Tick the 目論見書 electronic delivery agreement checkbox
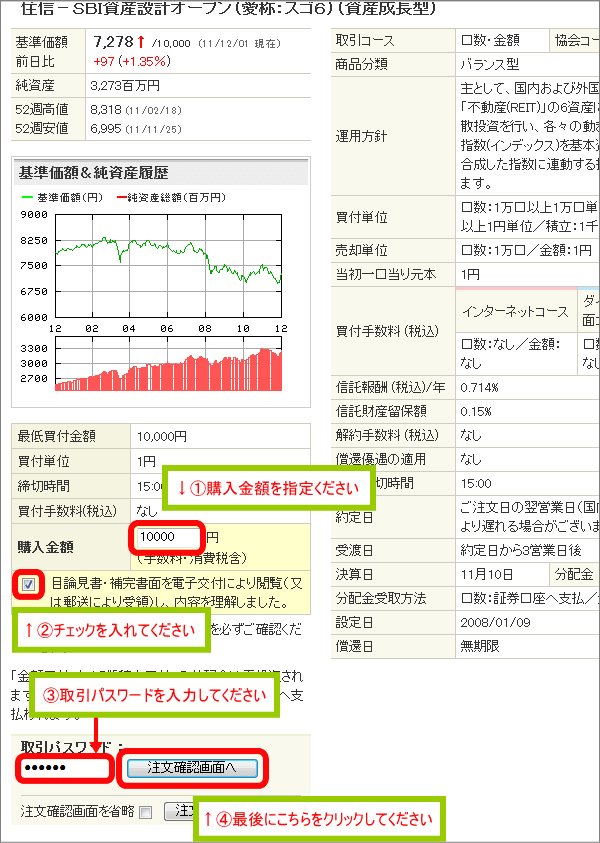600x843 pixels. [x=28, y=584]
